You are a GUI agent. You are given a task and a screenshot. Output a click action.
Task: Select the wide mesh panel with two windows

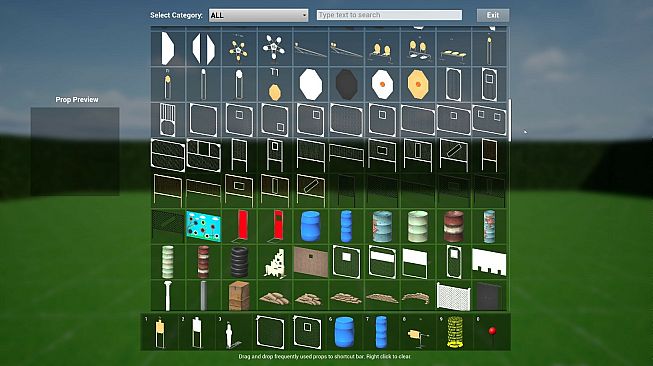[489, 120]
